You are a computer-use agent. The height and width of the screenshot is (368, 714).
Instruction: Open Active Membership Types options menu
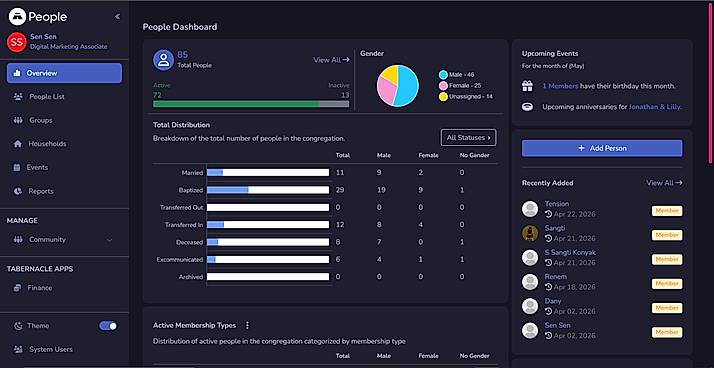(x=247, y=325)
